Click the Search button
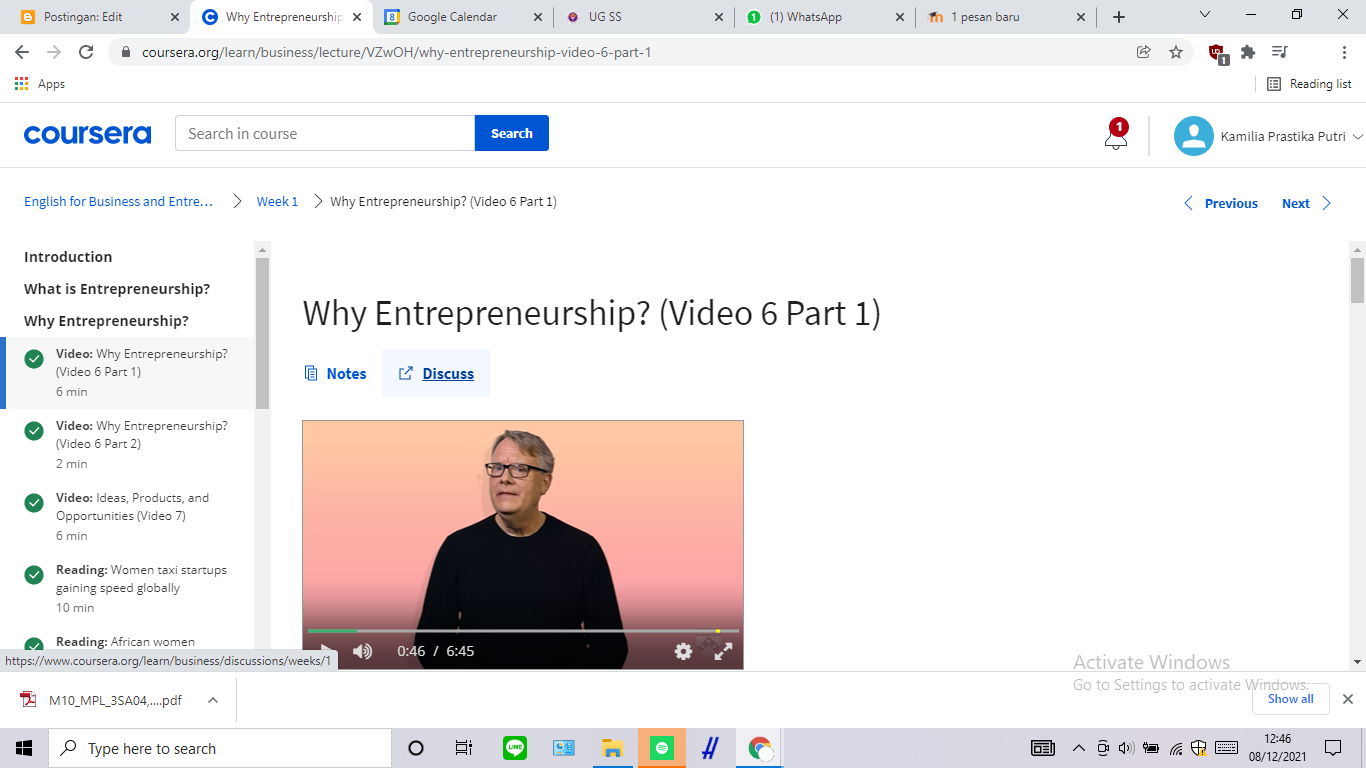The height and width of the screenshot is (768, 1366). click(x=512, y=133)
